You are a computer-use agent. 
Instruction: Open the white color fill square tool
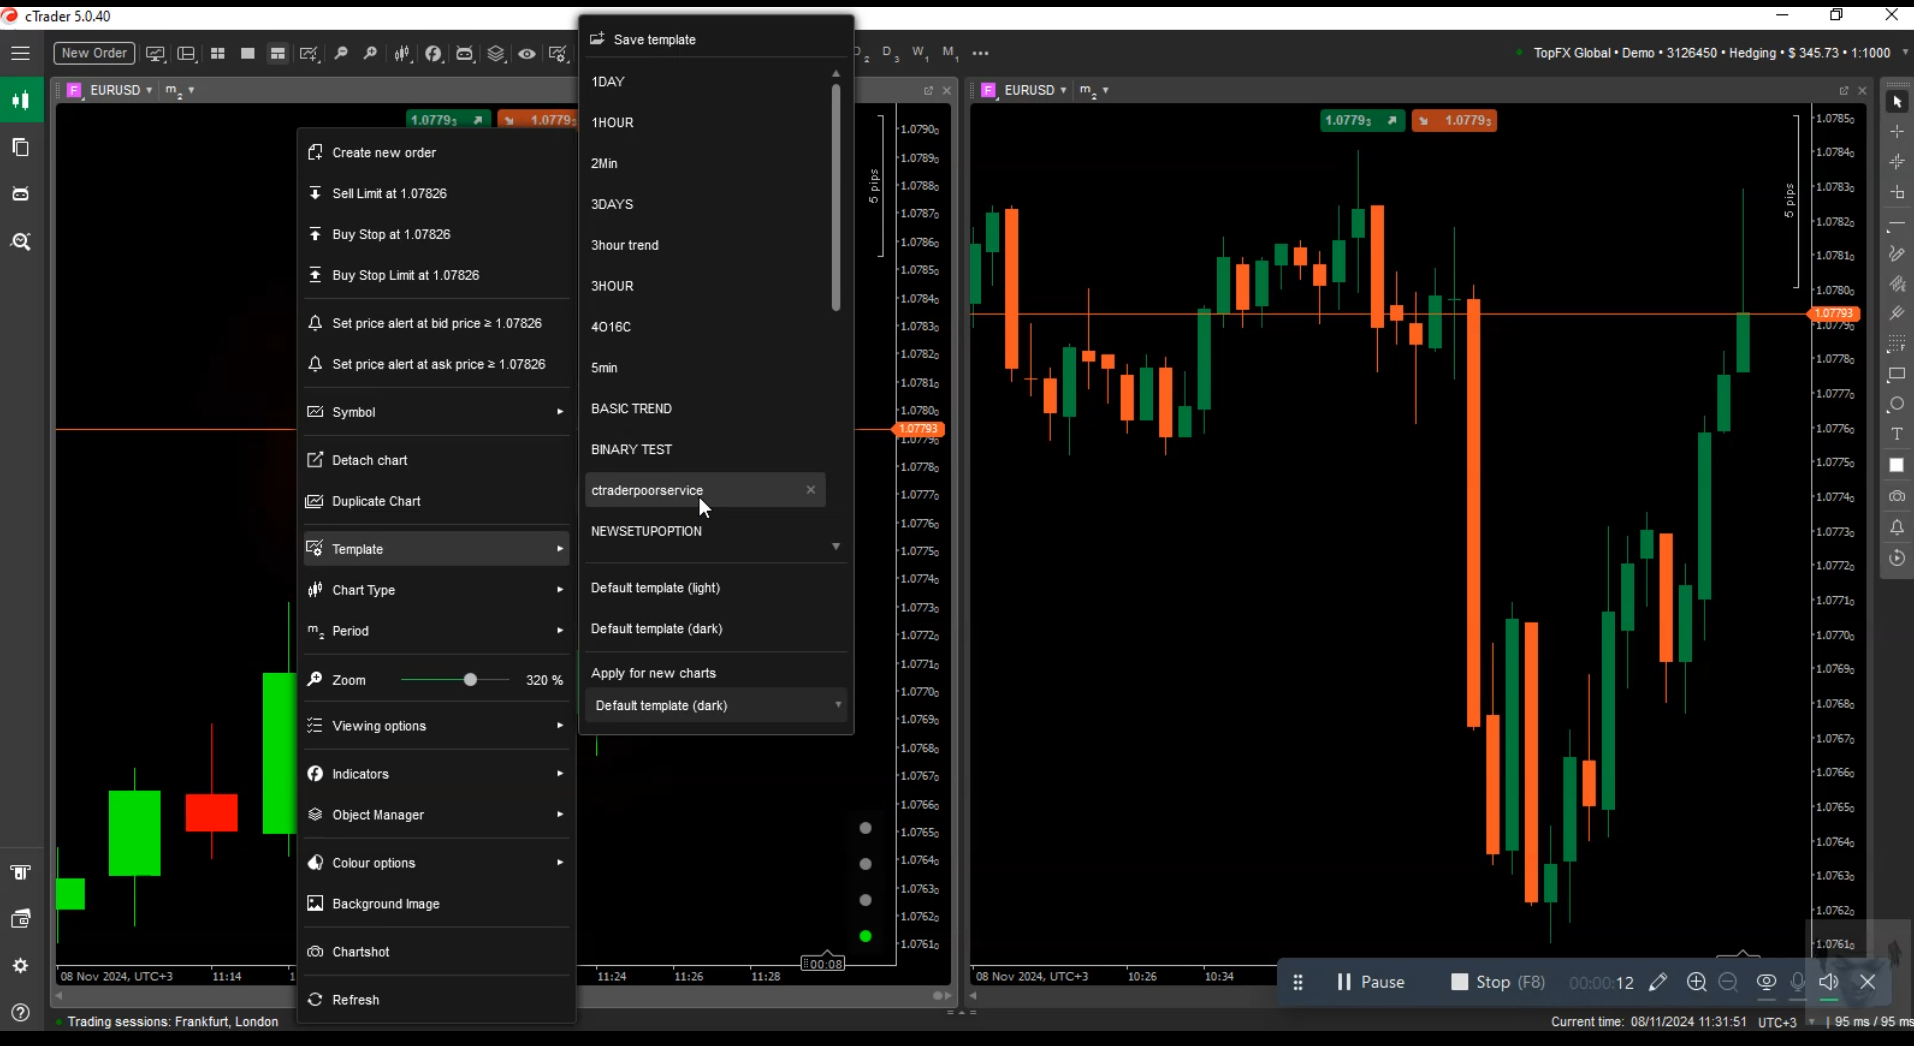tap(1897, 465)
